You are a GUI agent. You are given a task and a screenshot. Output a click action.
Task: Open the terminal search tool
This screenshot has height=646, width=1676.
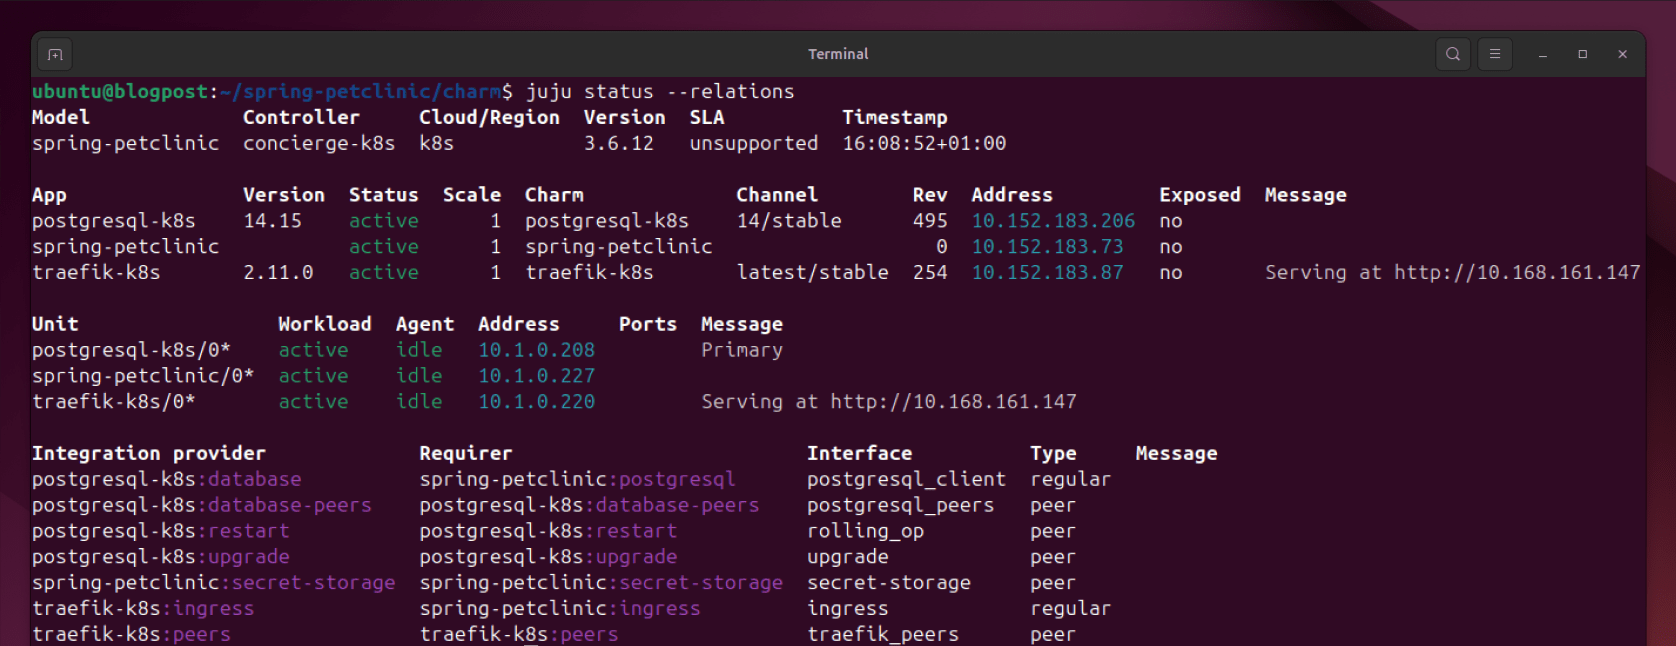point(1453,54)
